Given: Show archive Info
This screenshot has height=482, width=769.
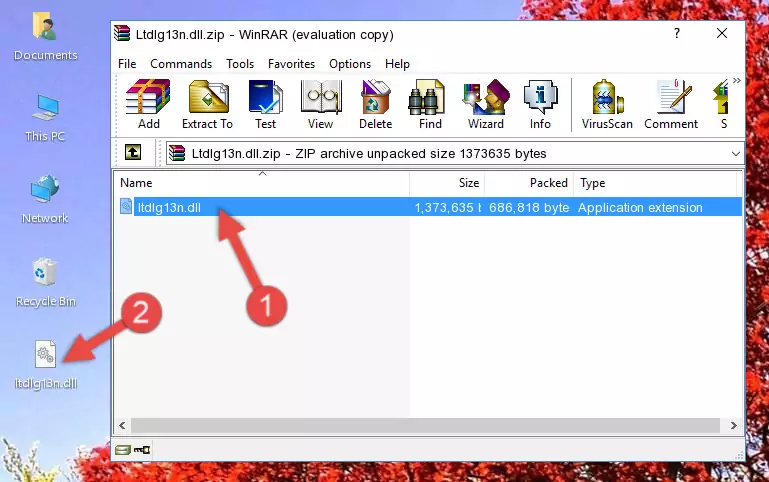Looking at the screenshot, I should [540, 104].
